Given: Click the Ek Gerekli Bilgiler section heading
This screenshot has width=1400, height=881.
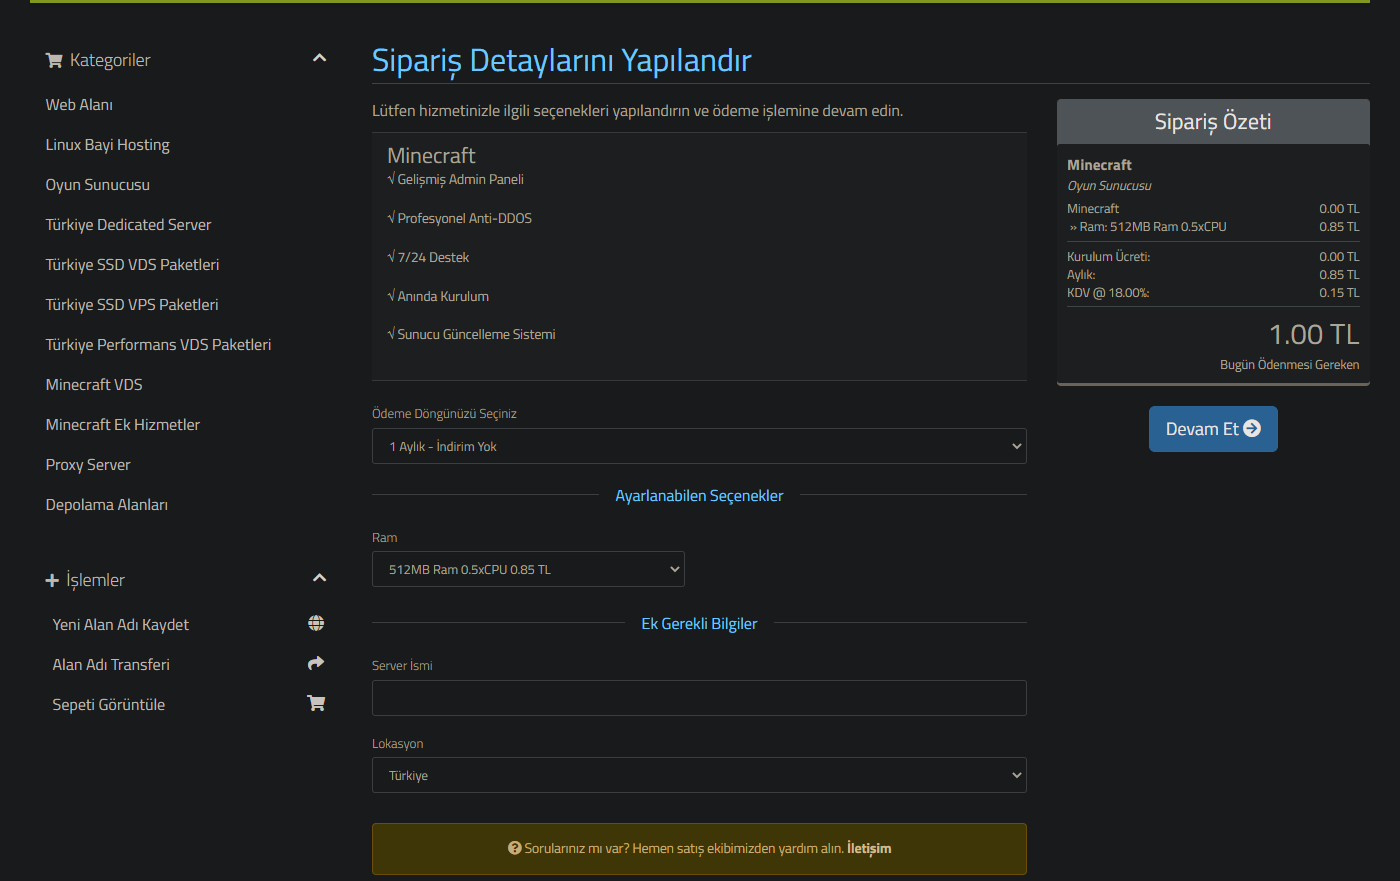Looking at the screenshot, I should pos(699,624).
